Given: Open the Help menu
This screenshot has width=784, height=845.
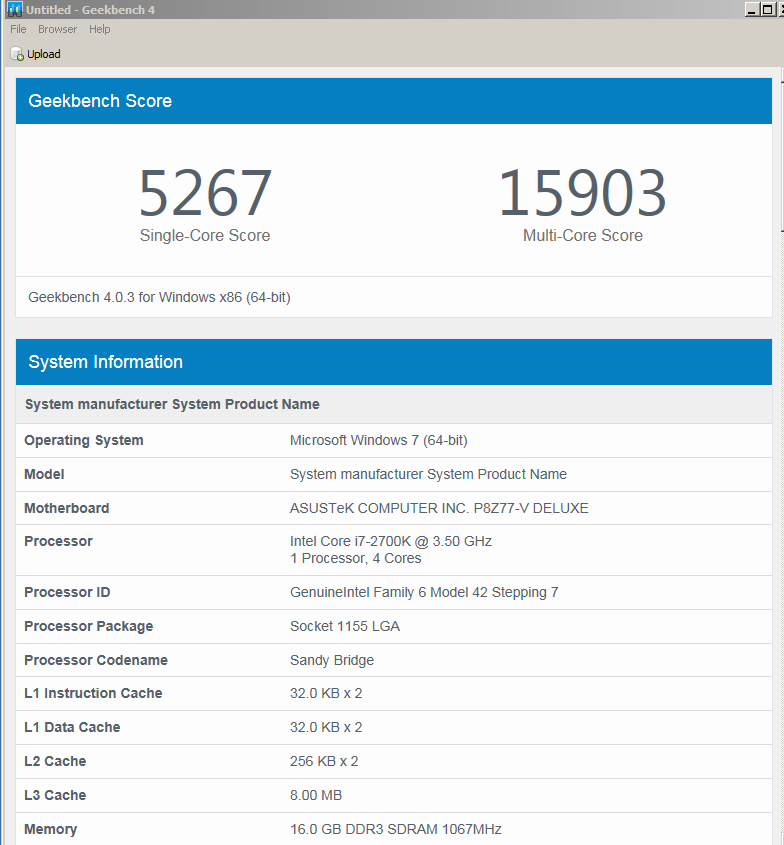Looking at the screenshot, I should click(100, 29).
